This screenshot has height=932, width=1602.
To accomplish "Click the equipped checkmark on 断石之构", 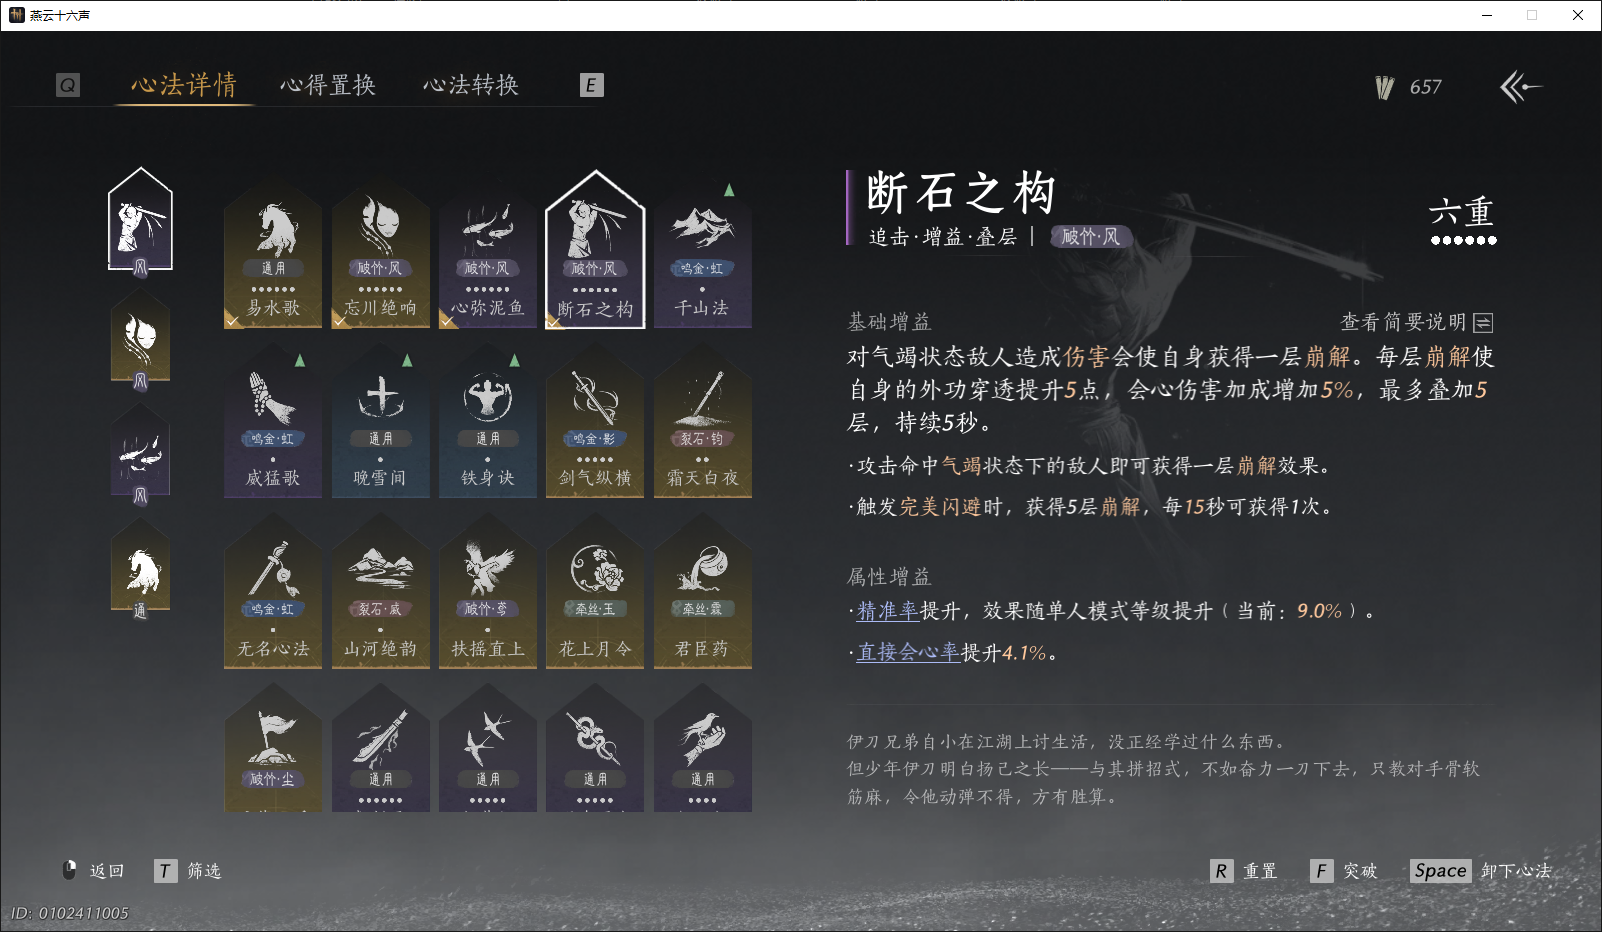I will 554,321.
